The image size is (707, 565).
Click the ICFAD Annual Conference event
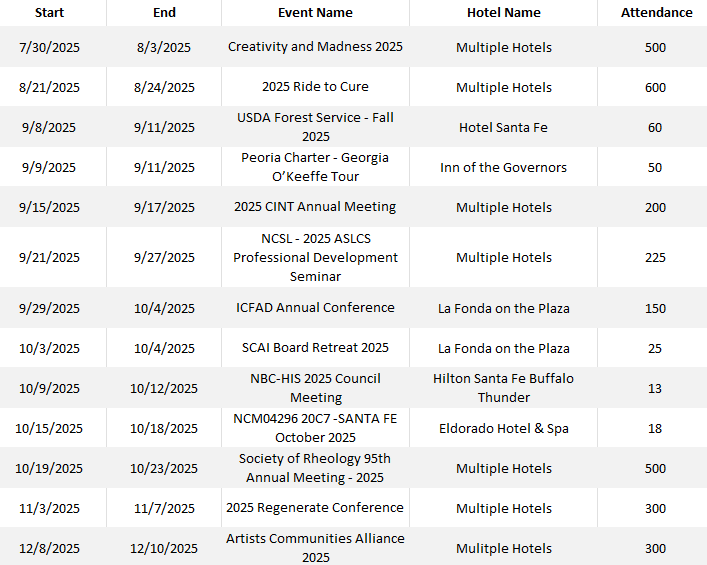(x=315, y=308)
